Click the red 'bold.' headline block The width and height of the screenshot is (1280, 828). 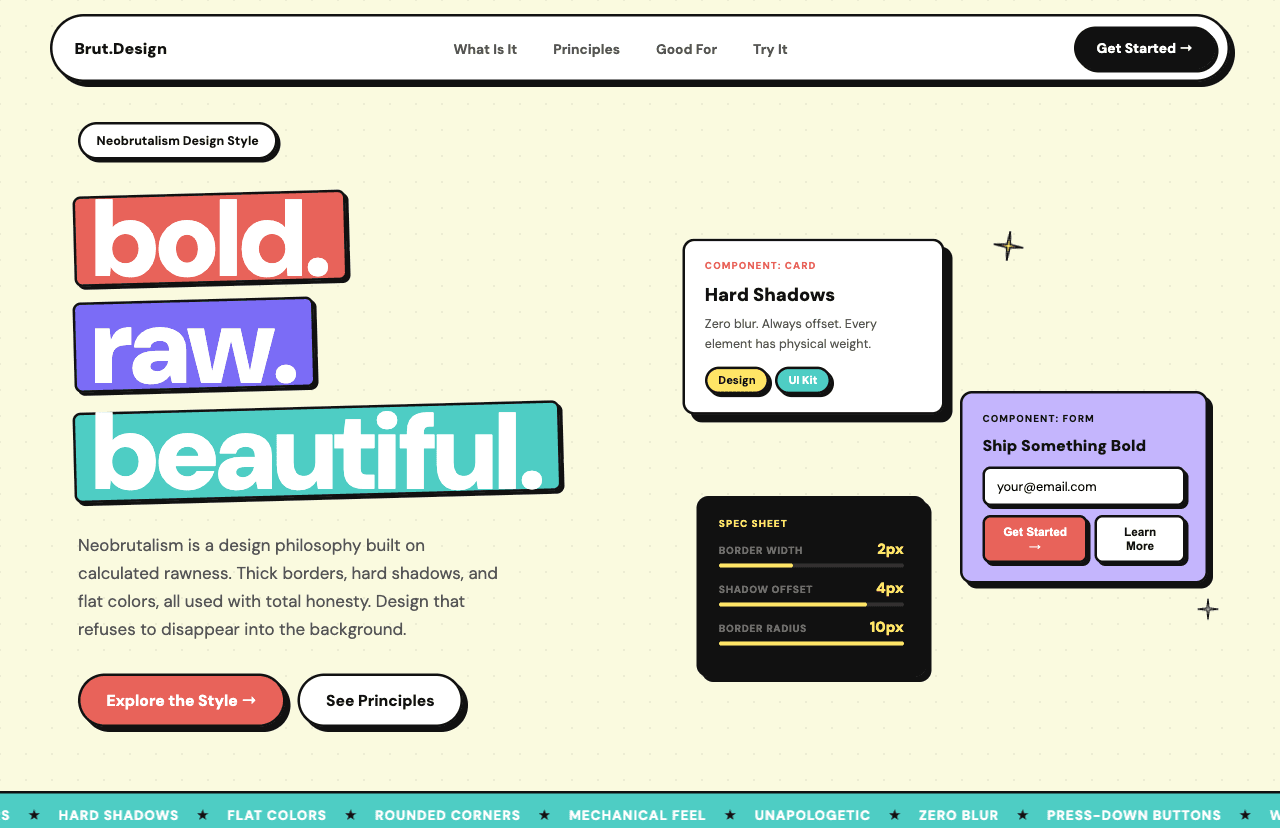pos(210,238)
